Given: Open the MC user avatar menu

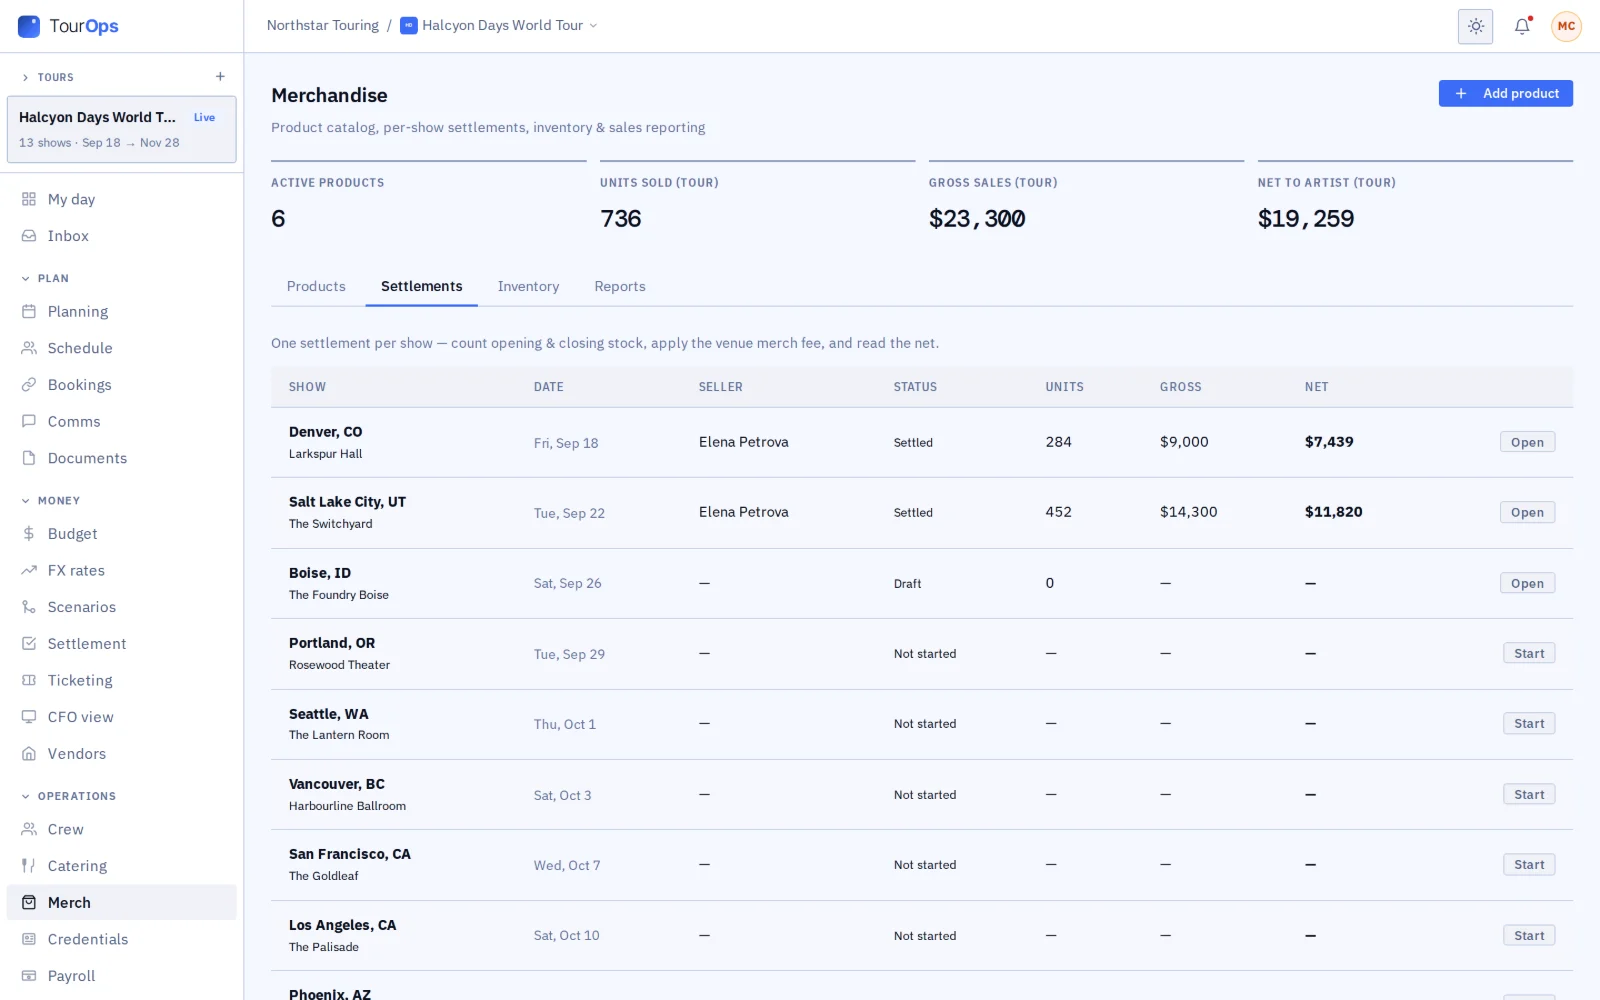Looking at the screenshot, I should point(1566,26).
